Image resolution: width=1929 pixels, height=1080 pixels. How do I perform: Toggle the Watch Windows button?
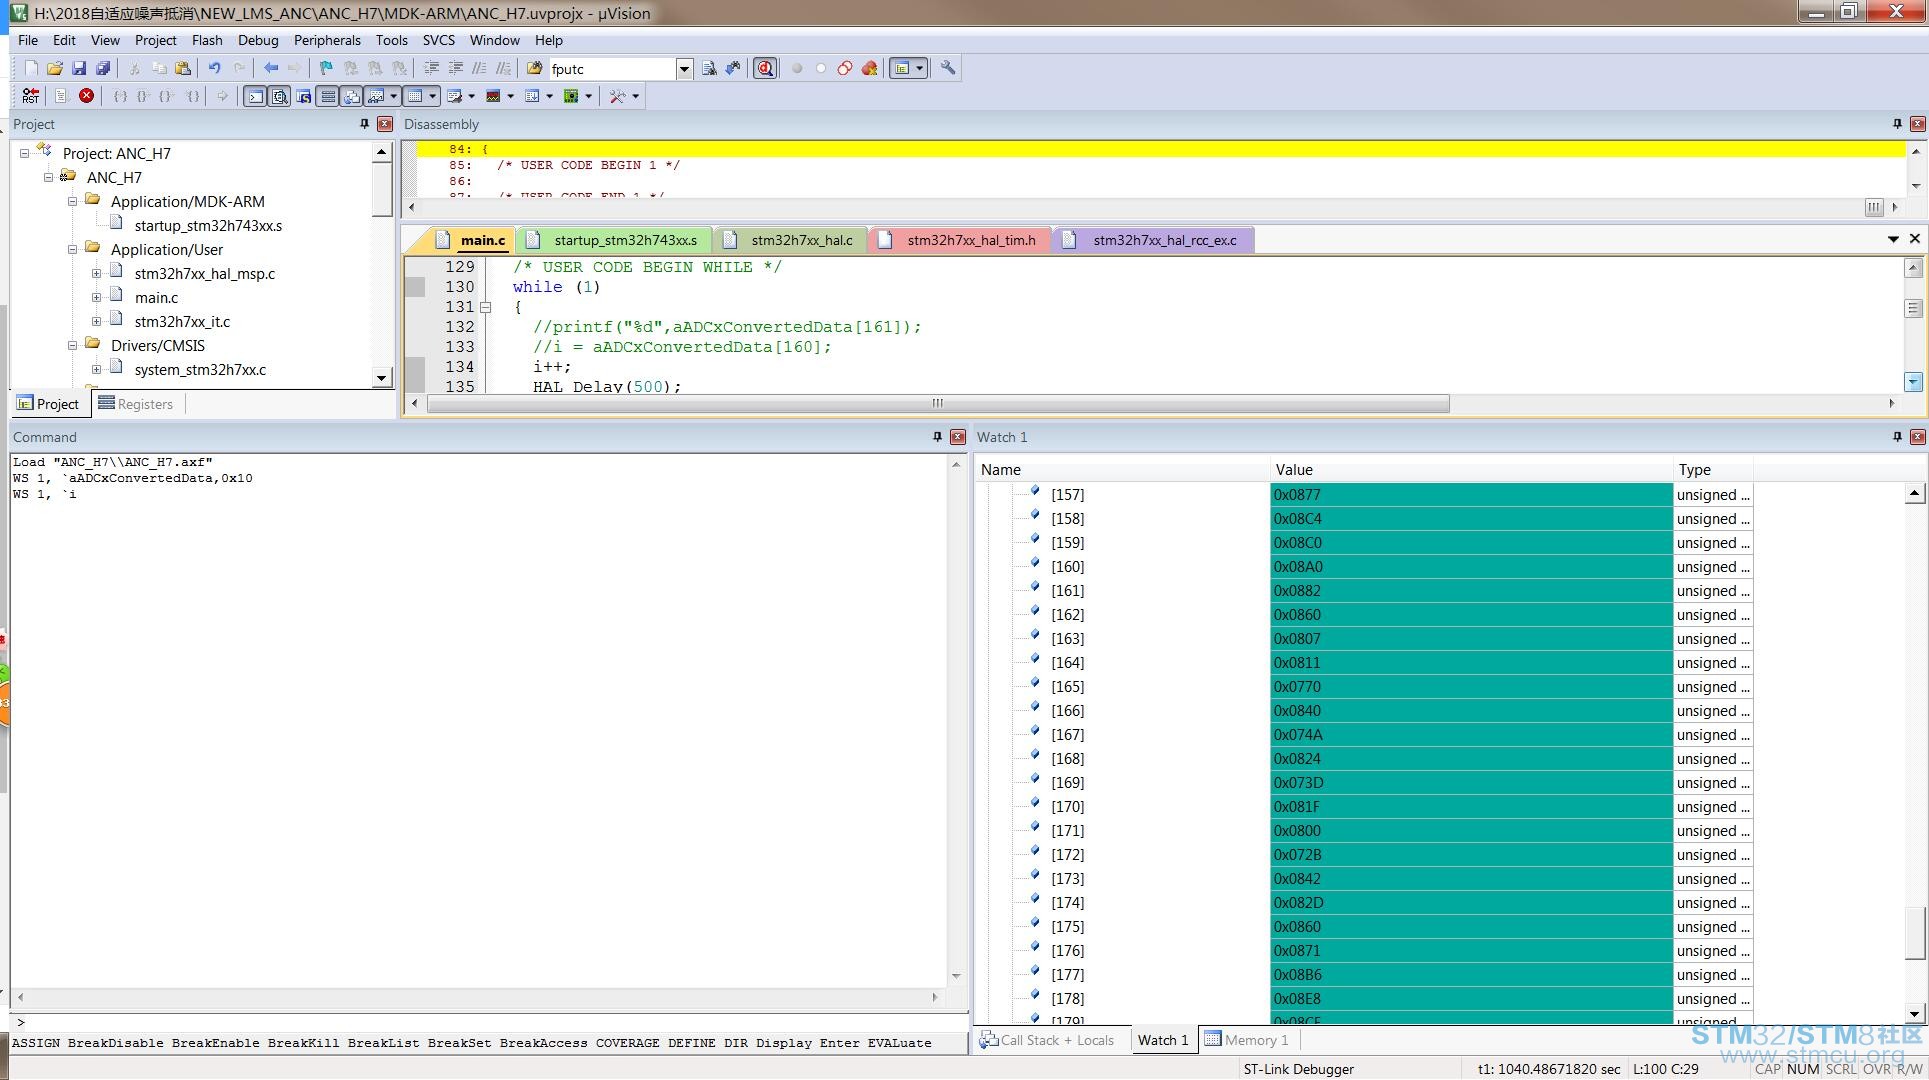tap(376, 96)
